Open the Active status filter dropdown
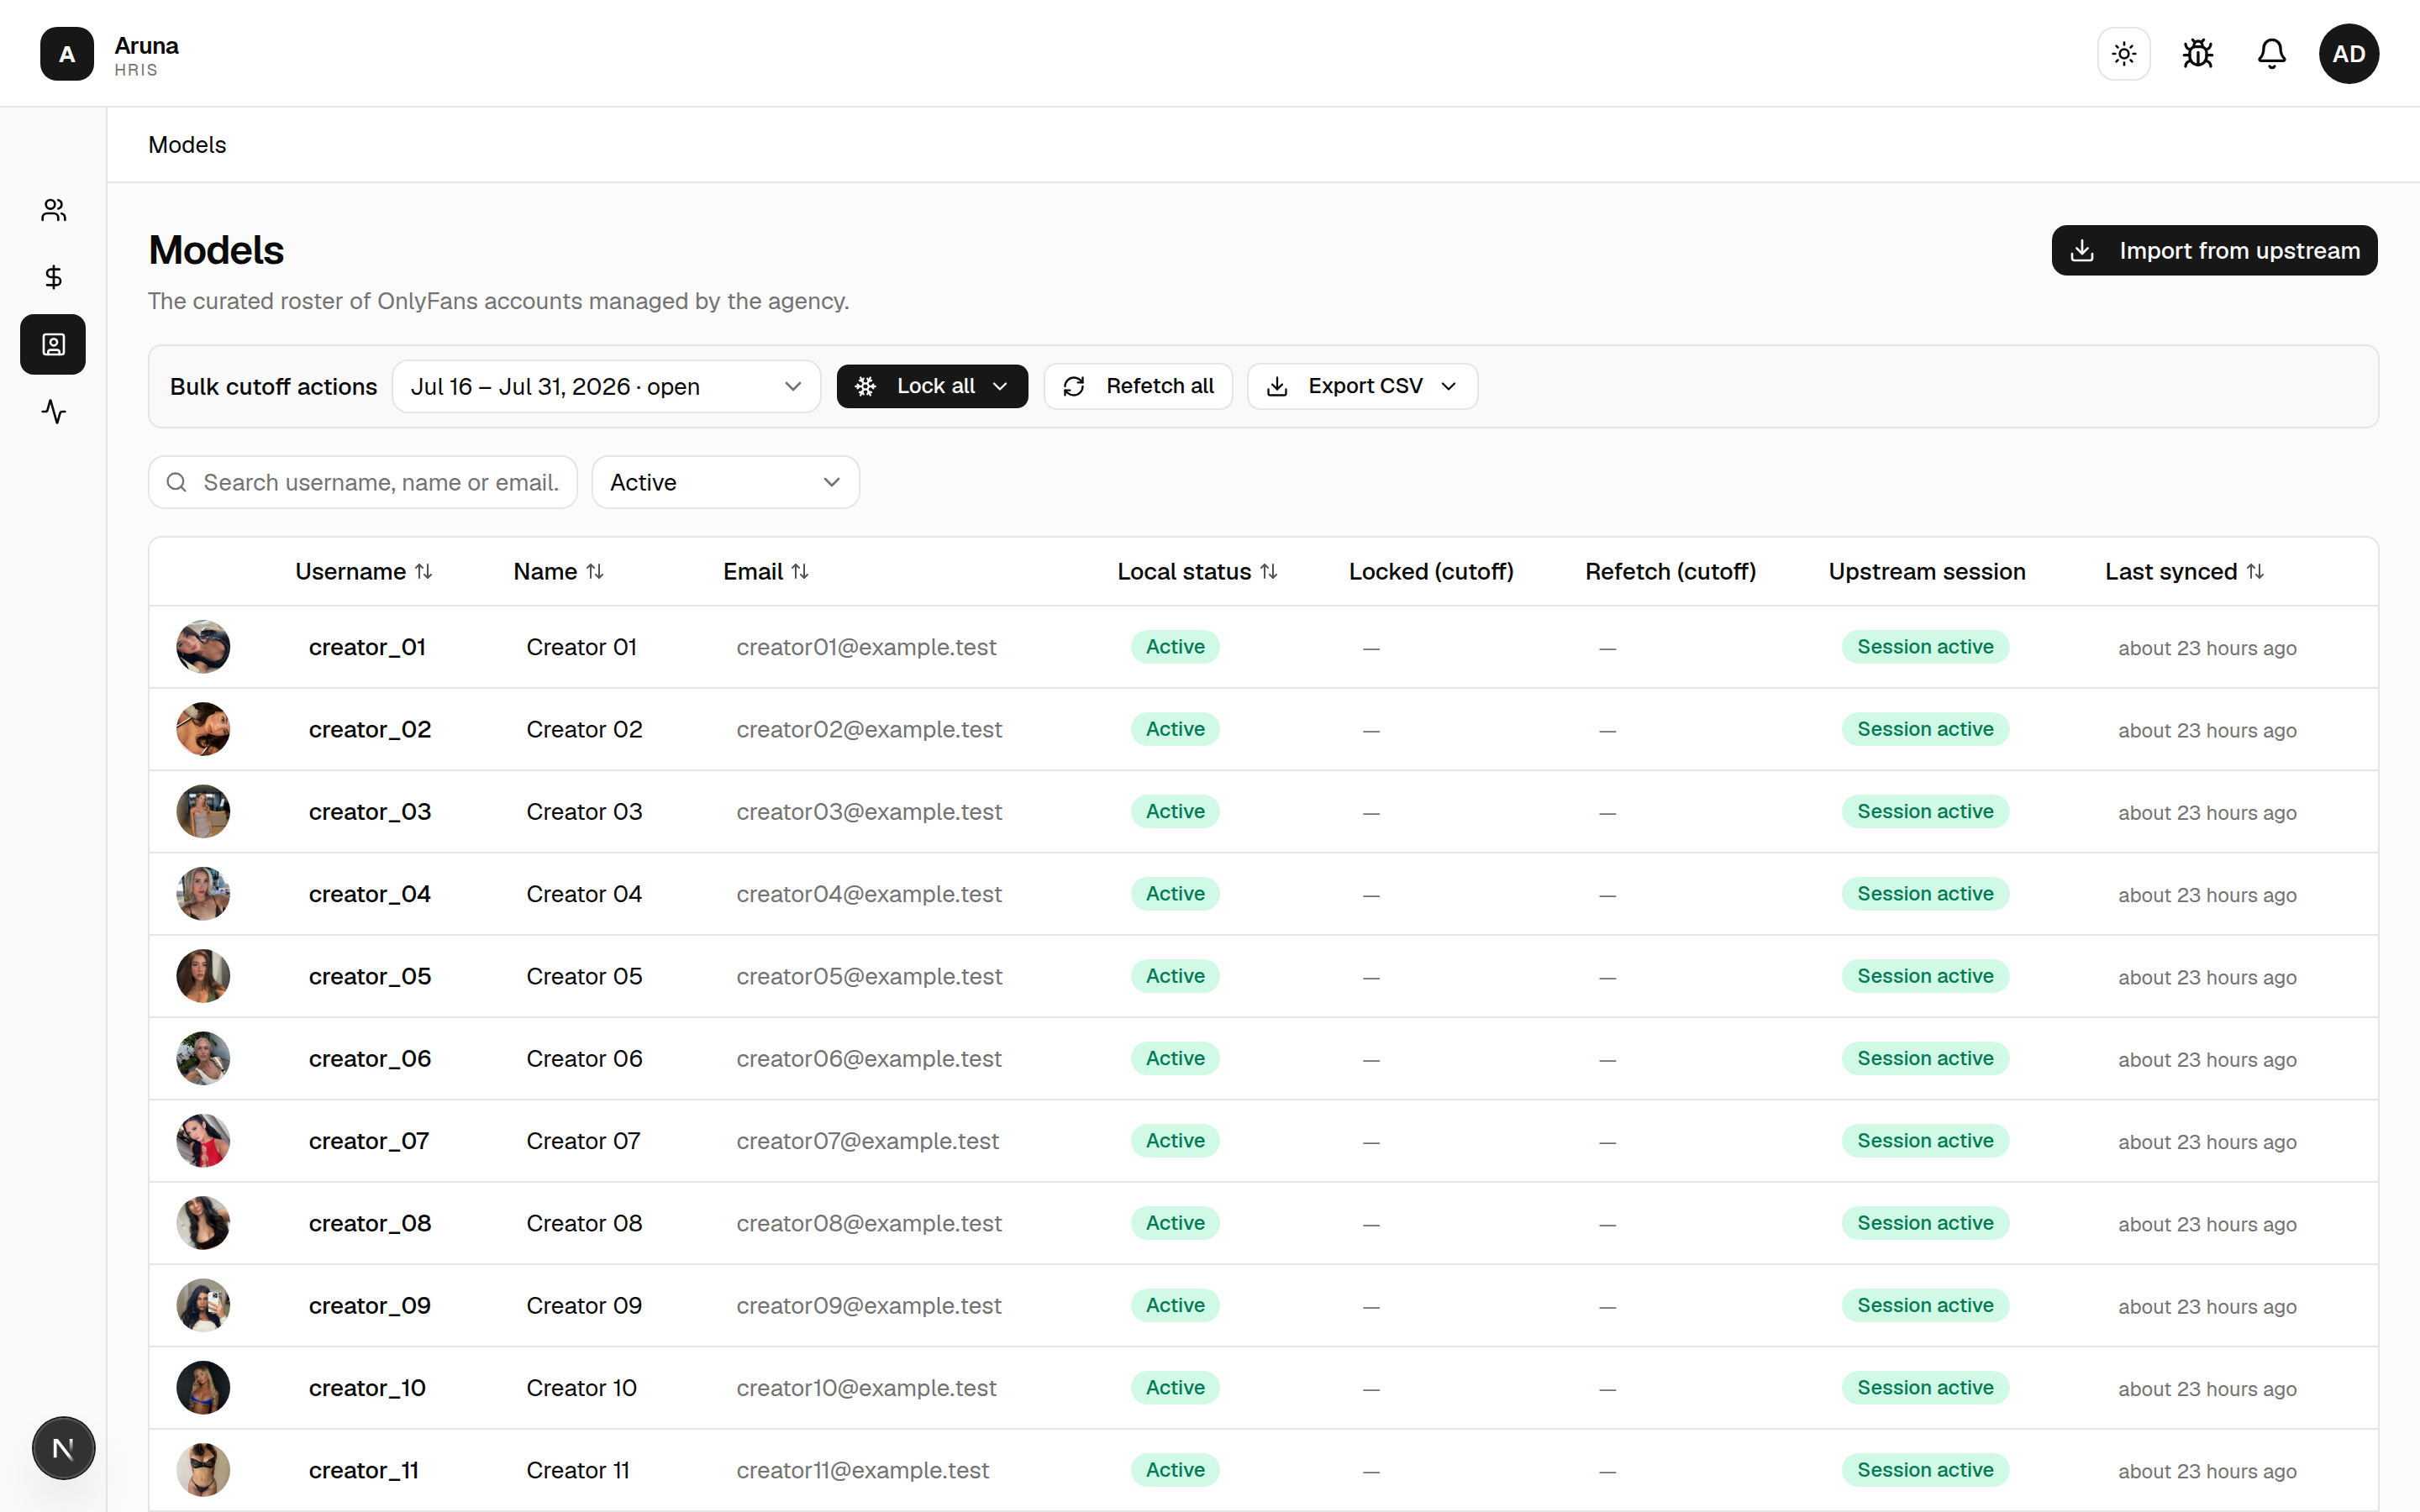The image size is (2420, 1512). [x=725, y=482]
